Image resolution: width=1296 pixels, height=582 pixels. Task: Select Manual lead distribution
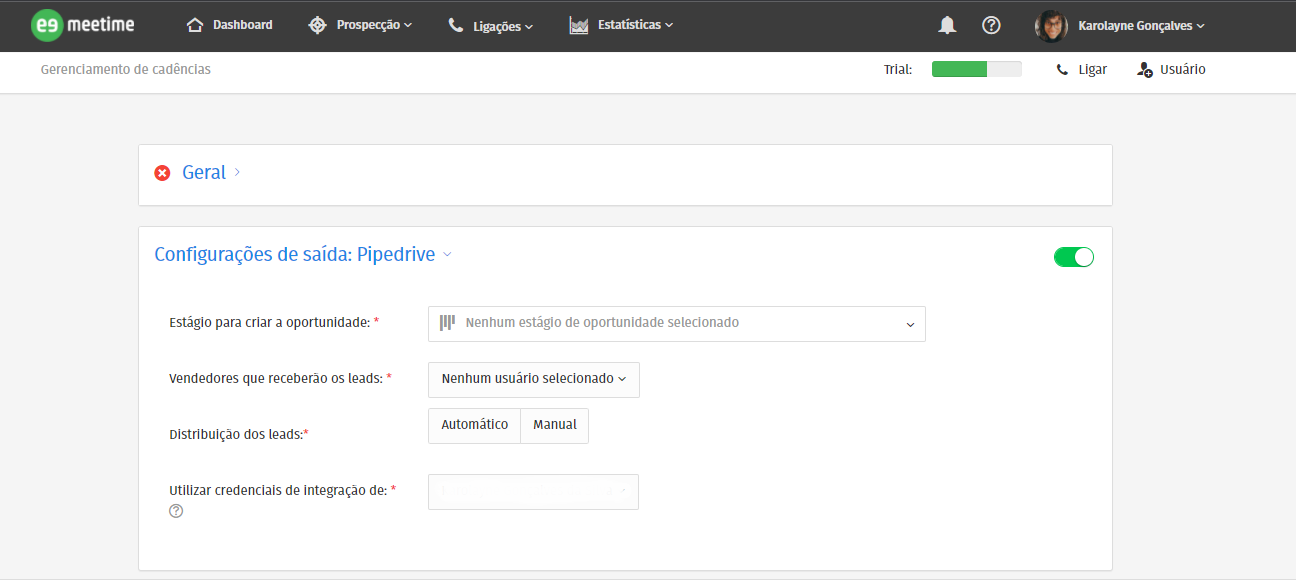[x=555, y=425]
